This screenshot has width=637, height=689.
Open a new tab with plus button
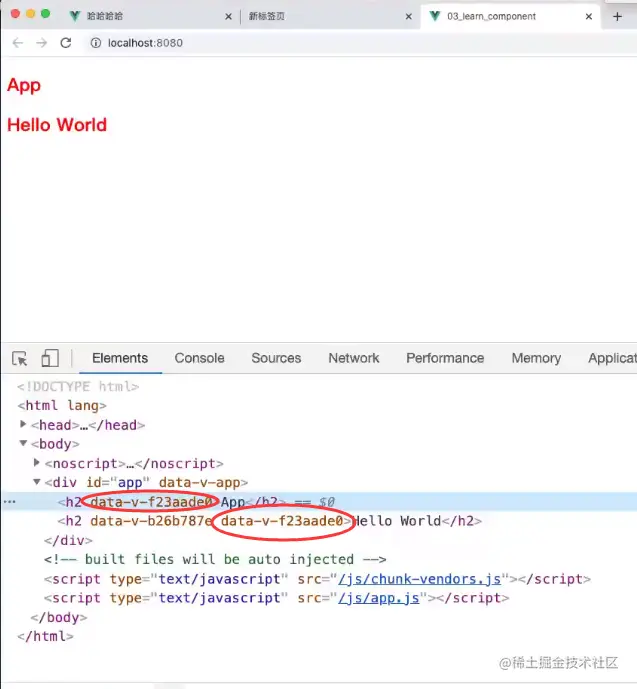617,16
